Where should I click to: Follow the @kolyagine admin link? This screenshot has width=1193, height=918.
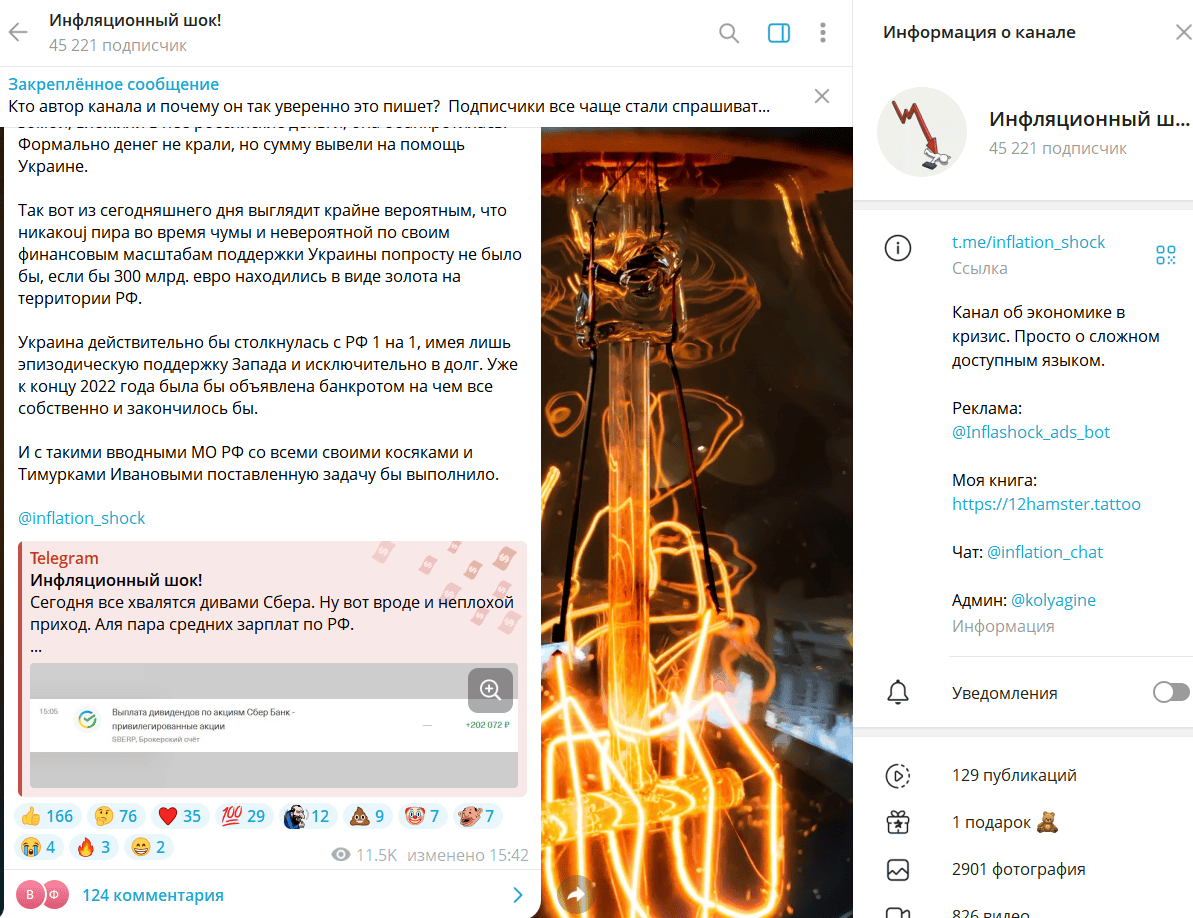coord(1053,600)
